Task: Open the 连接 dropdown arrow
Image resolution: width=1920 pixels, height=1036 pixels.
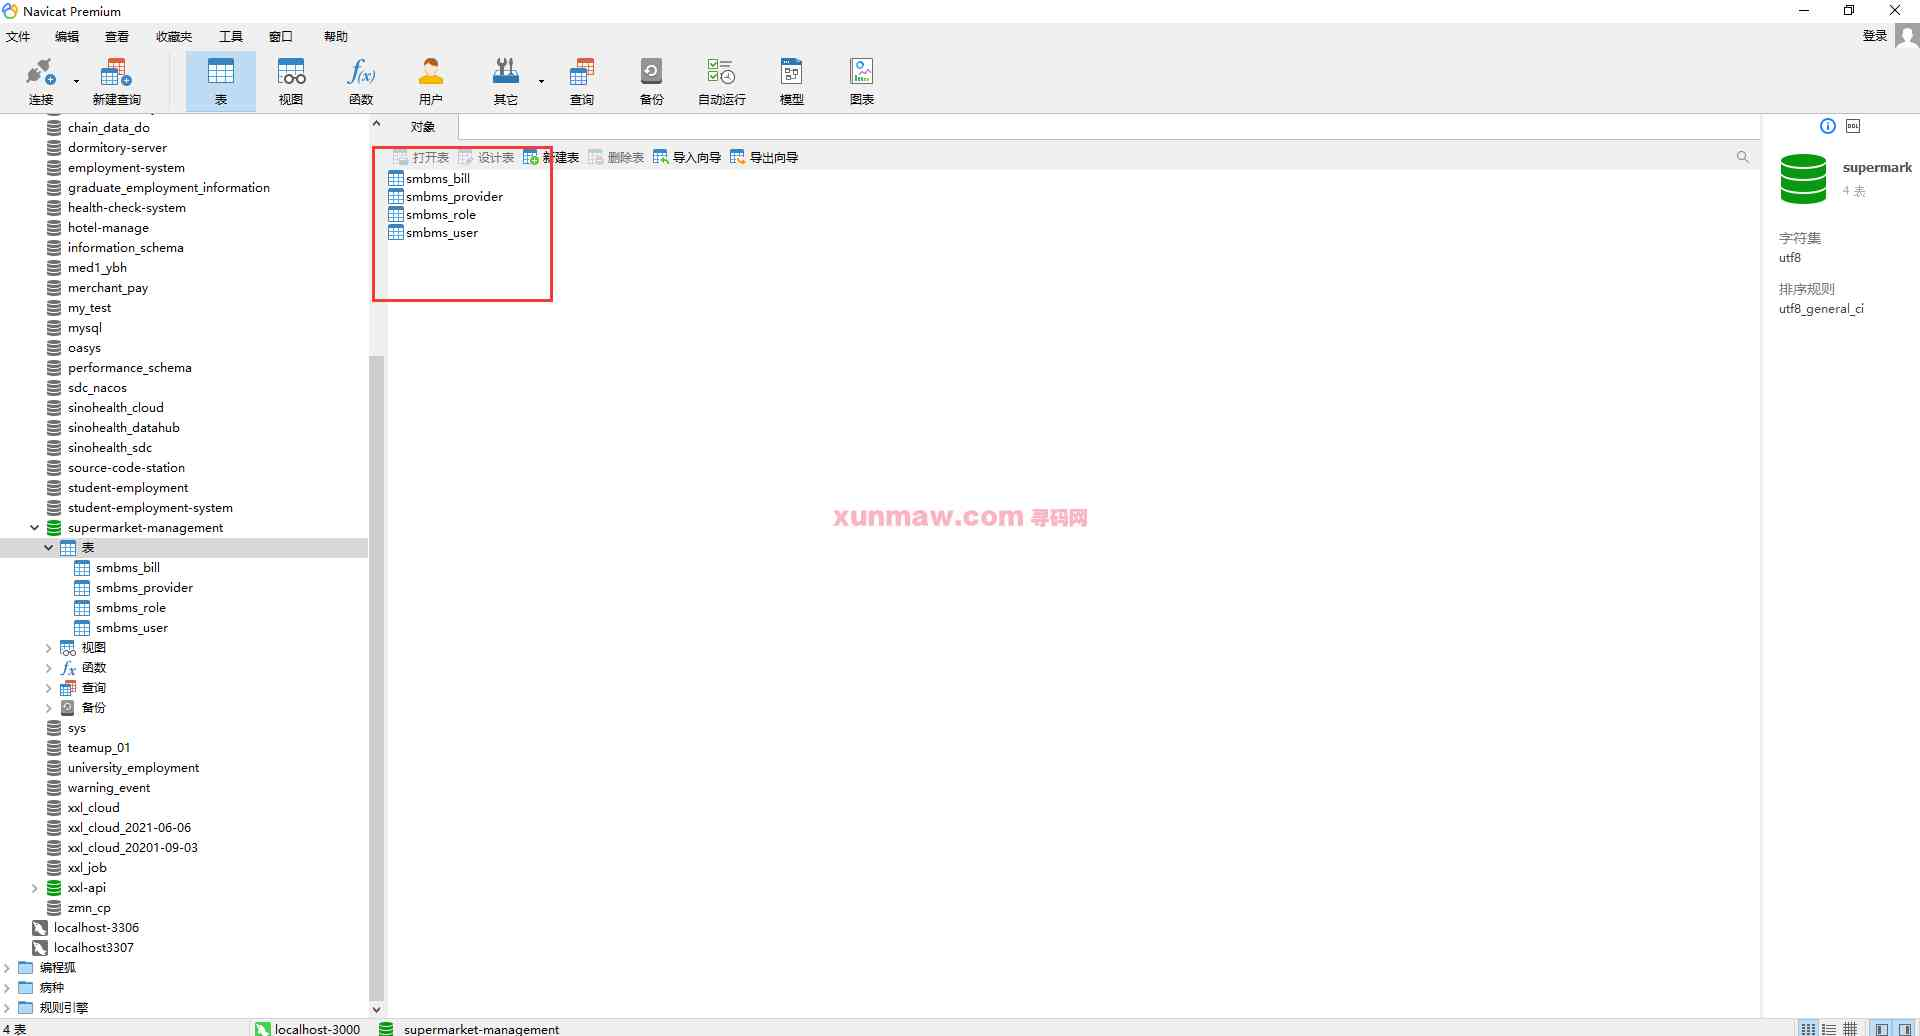Action: point(76,81)
